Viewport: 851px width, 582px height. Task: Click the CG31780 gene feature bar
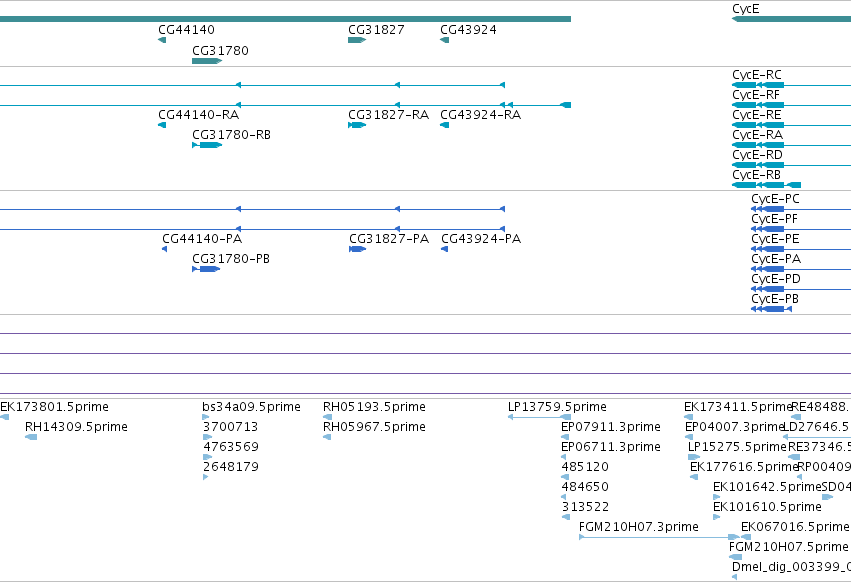pos(207,61)
